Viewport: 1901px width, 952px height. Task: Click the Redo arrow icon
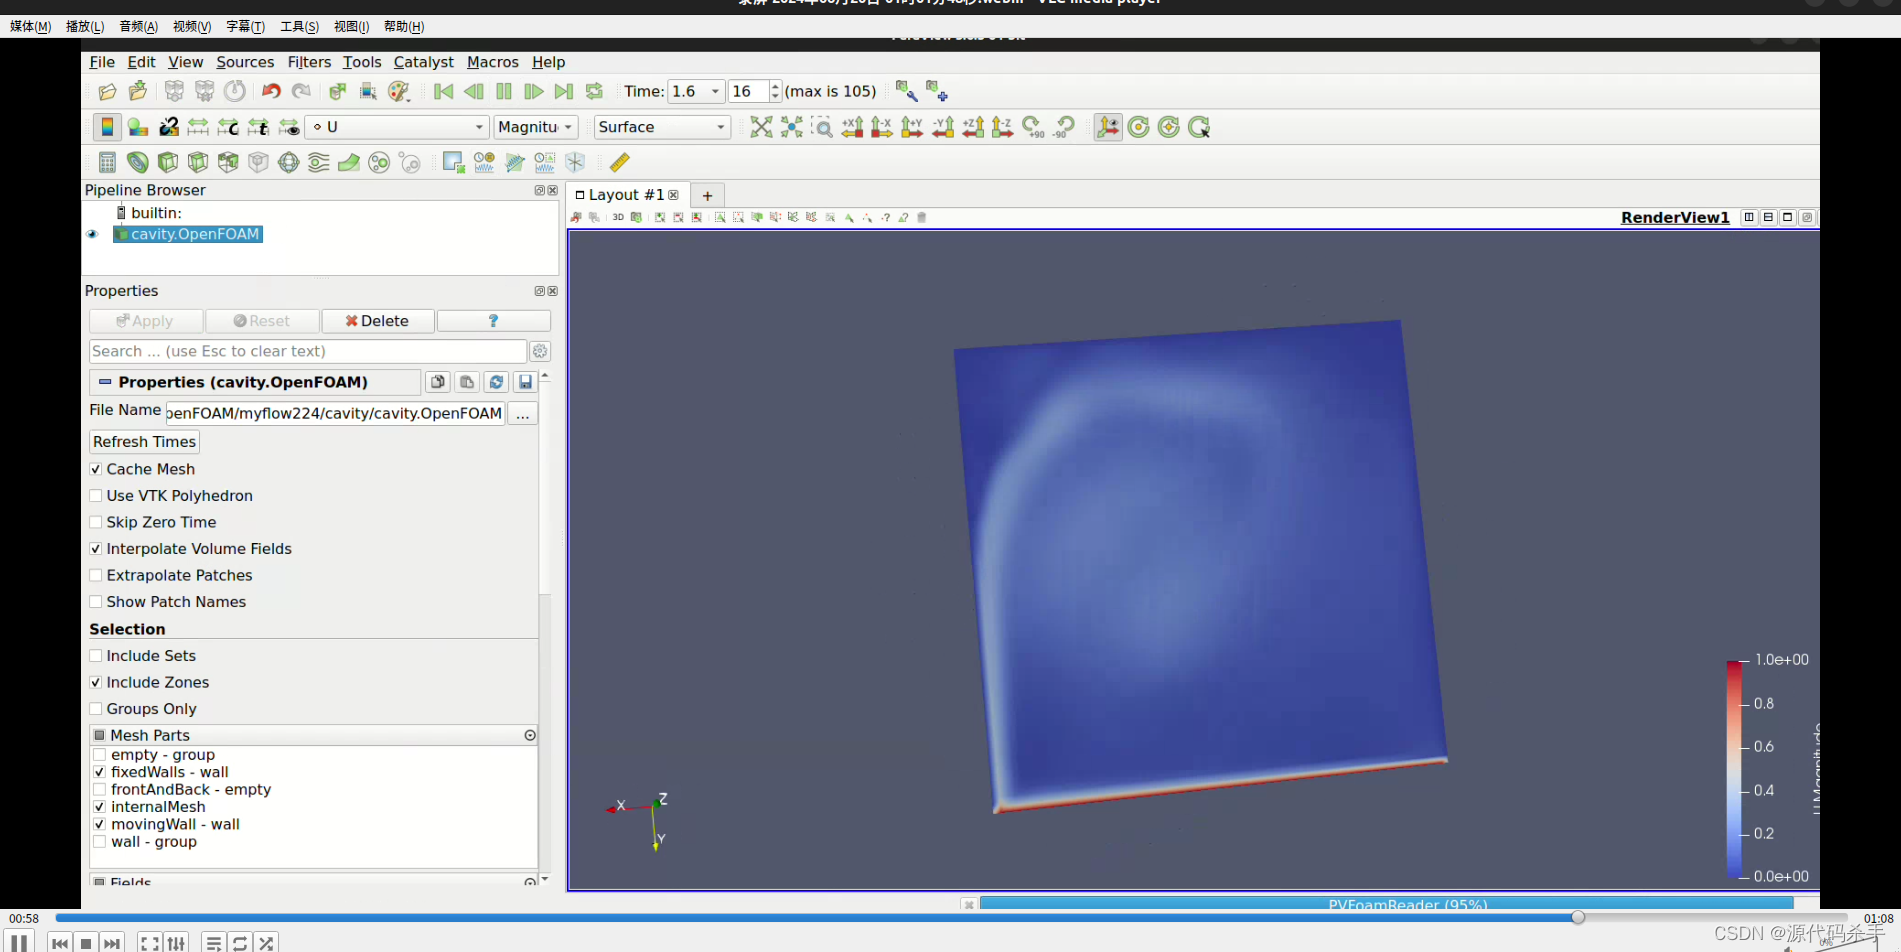(301, 91)
